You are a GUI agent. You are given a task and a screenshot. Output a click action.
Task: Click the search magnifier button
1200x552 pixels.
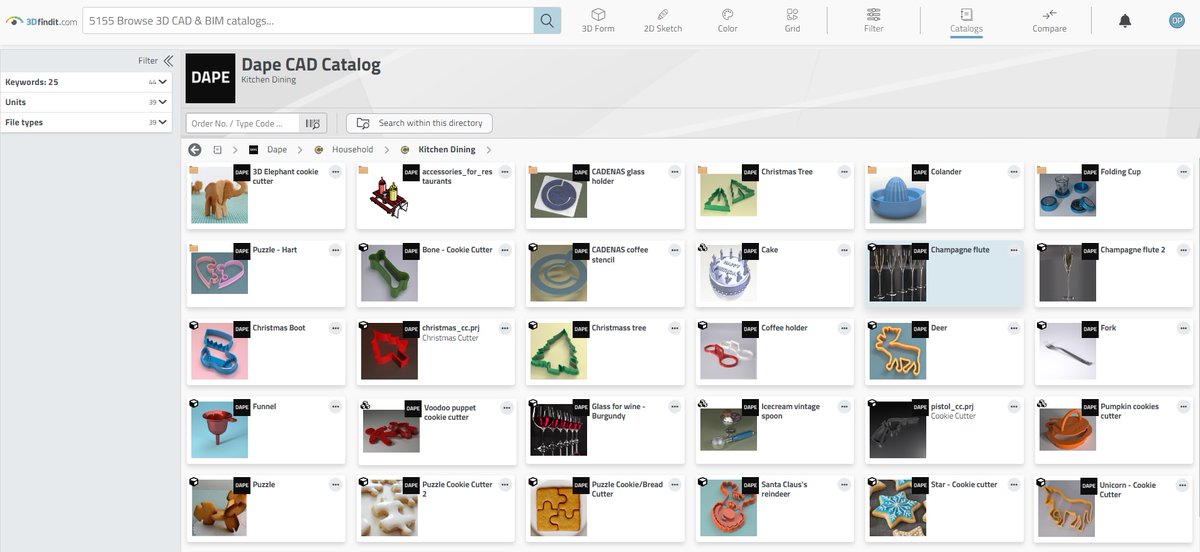547,20
